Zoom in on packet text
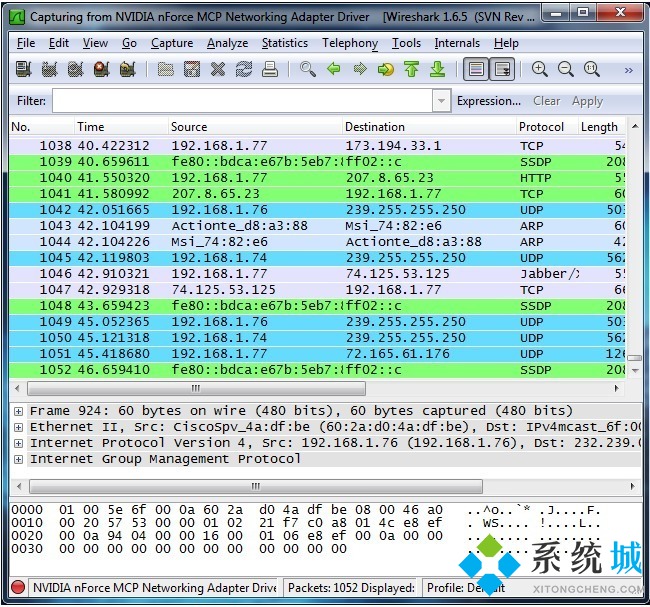The width and height of the screenshot is (650, 607). tap(540, 69)
